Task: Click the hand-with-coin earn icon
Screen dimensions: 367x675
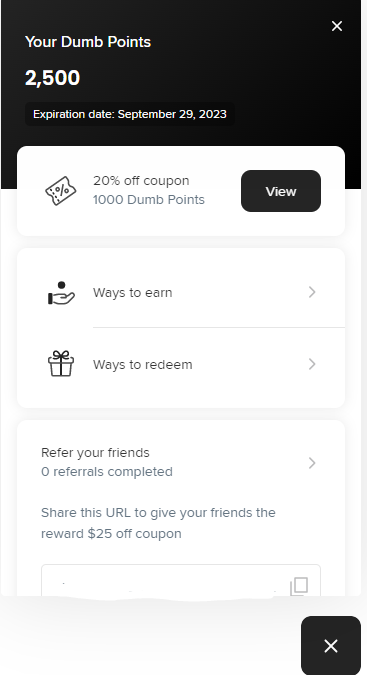Action: [61, 293]
